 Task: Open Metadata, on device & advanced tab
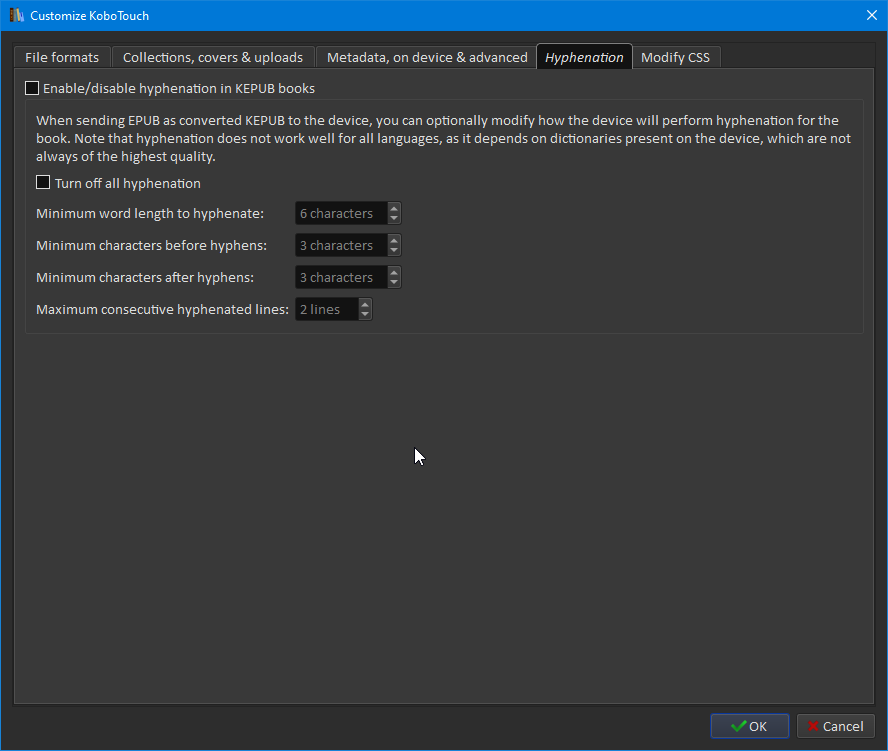(x=427, y=57)
